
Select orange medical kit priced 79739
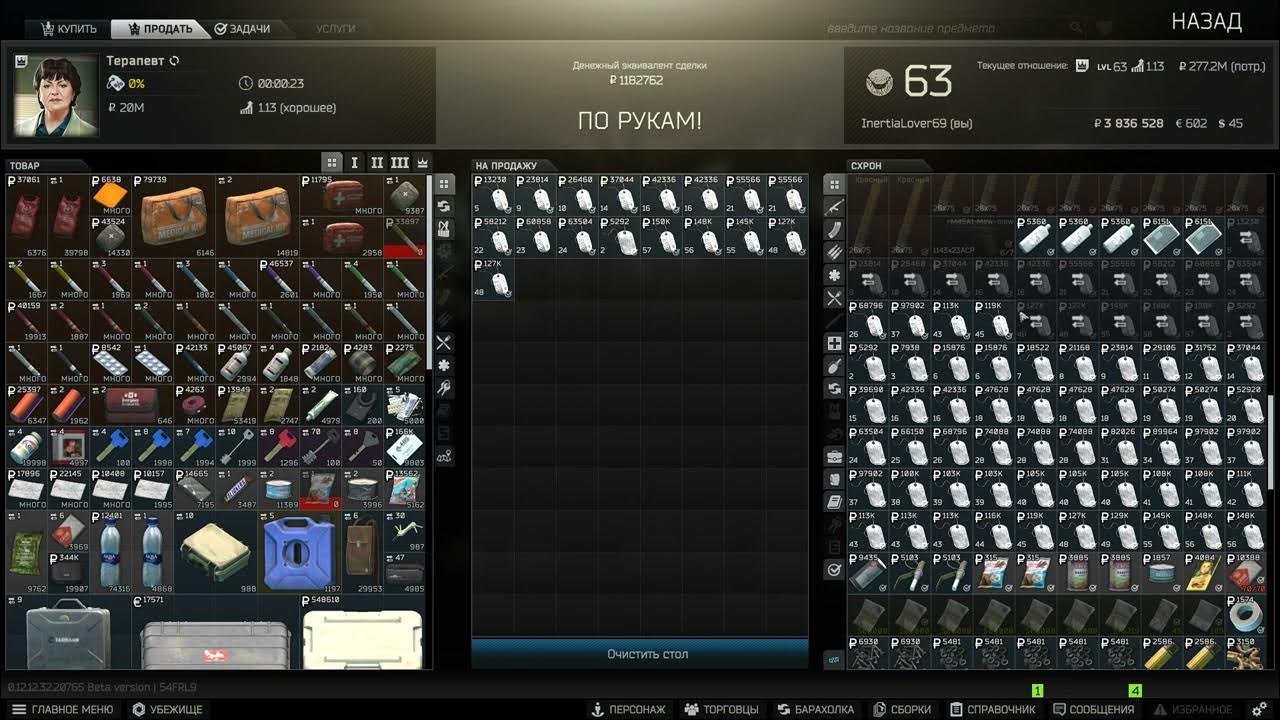(174, 217)
